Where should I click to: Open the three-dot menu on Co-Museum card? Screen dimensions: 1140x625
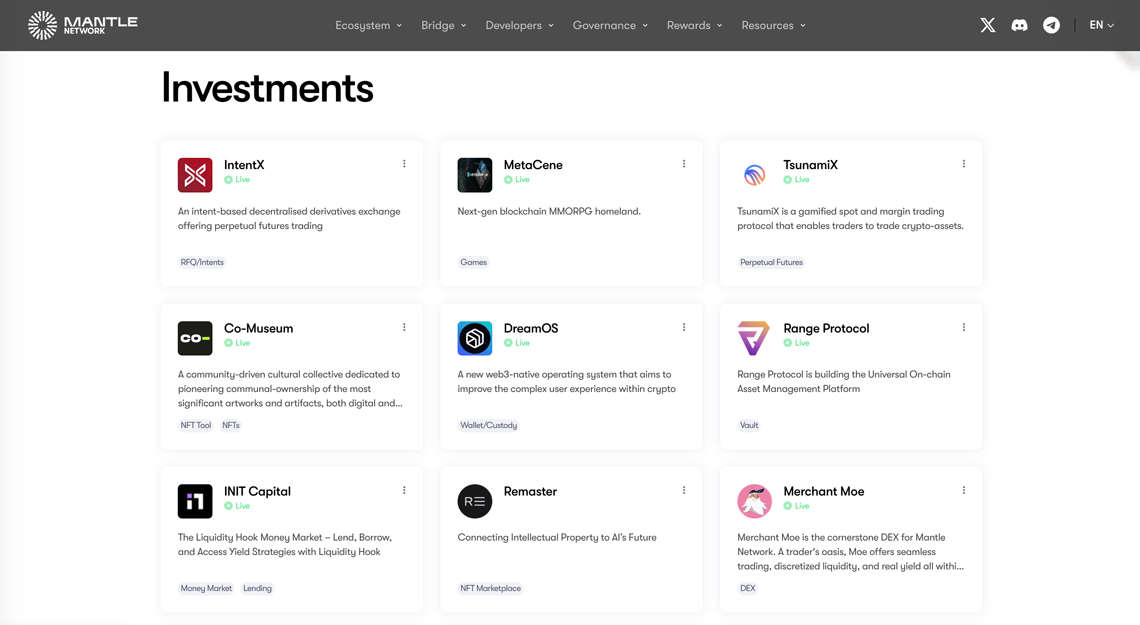(404, 327)
